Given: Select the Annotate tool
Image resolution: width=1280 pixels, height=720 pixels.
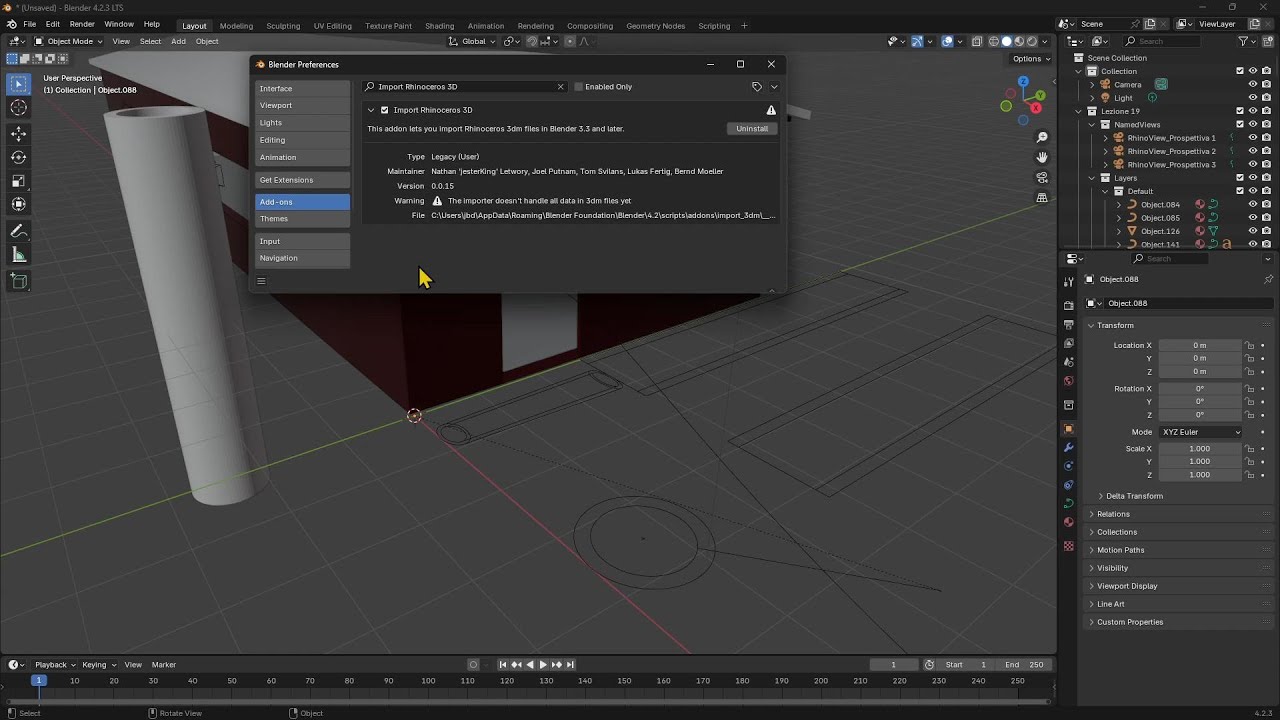Looking at the screenshot, I should [x=18, y=231].
